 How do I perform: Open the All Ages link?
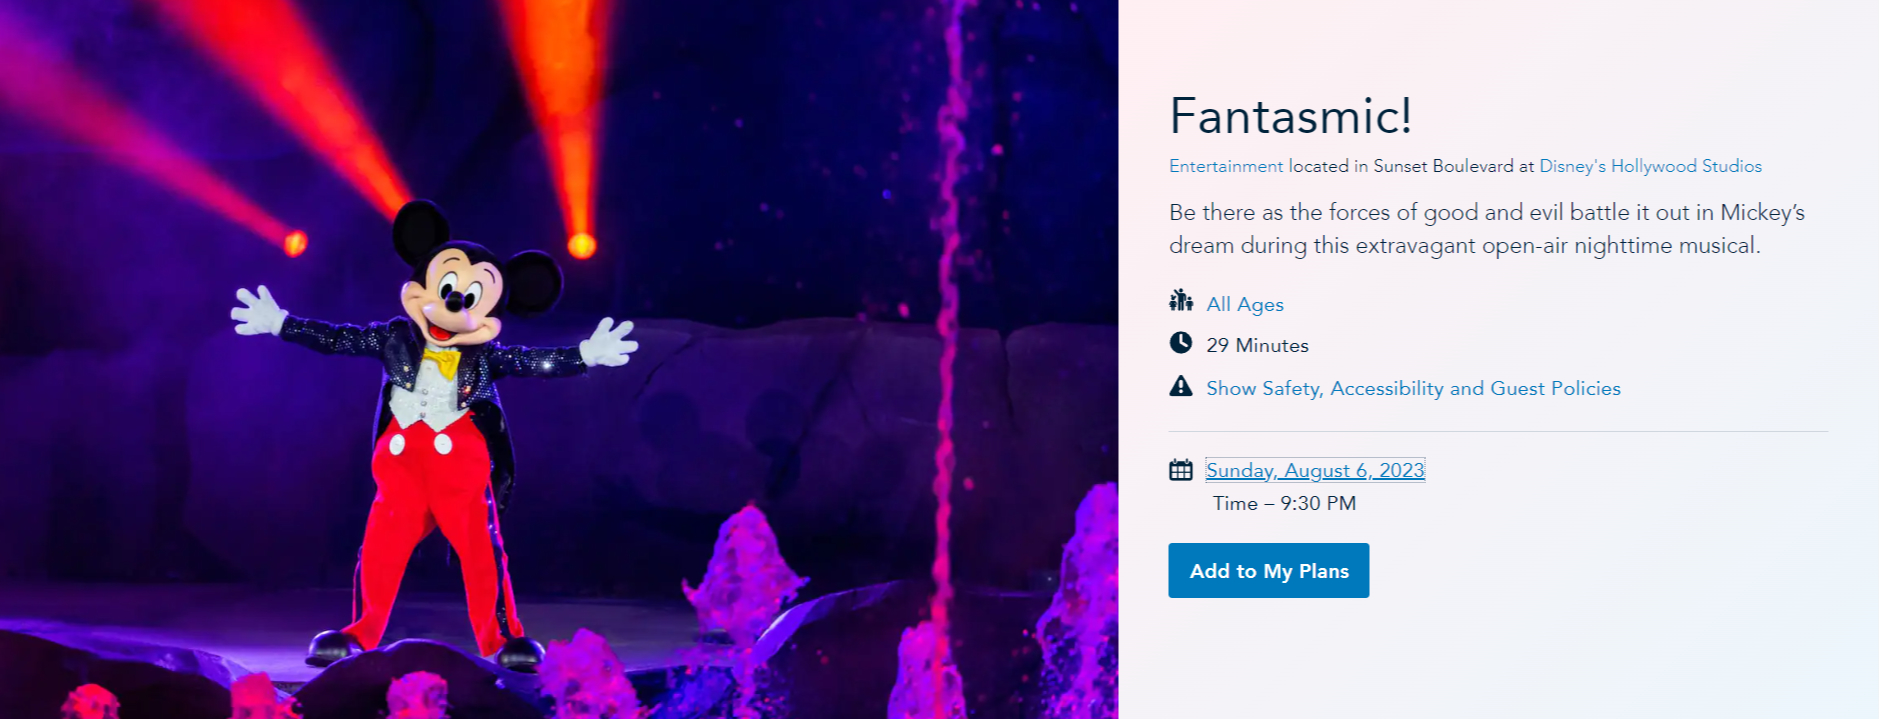(x=1245, y=304)
